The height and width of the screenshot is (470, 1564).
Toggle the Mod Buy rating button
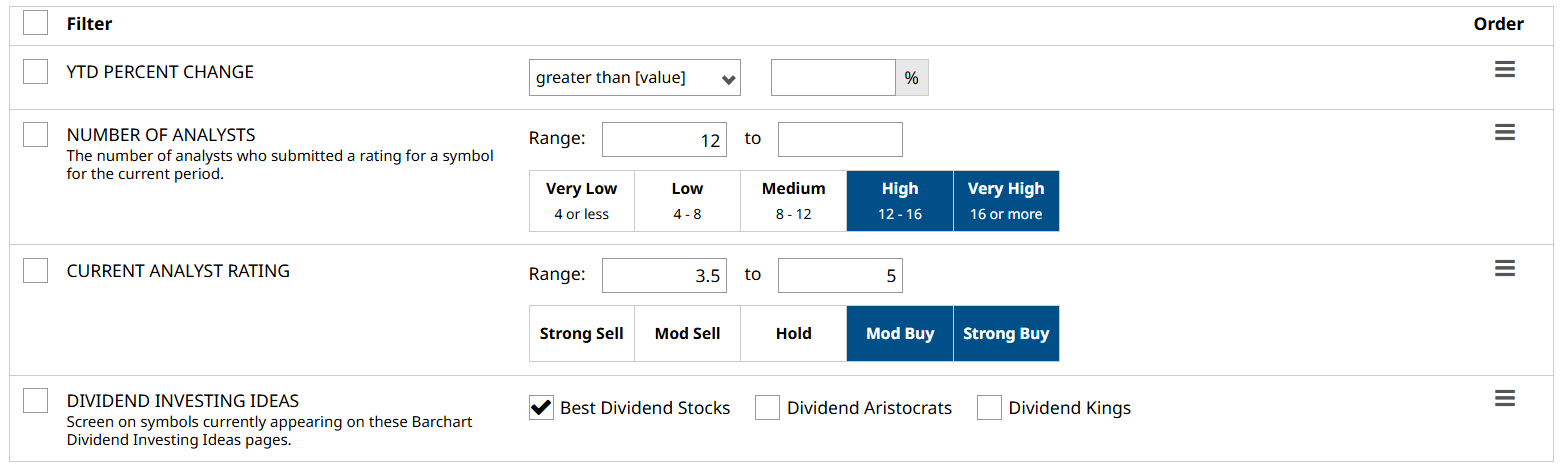point(899,333)
